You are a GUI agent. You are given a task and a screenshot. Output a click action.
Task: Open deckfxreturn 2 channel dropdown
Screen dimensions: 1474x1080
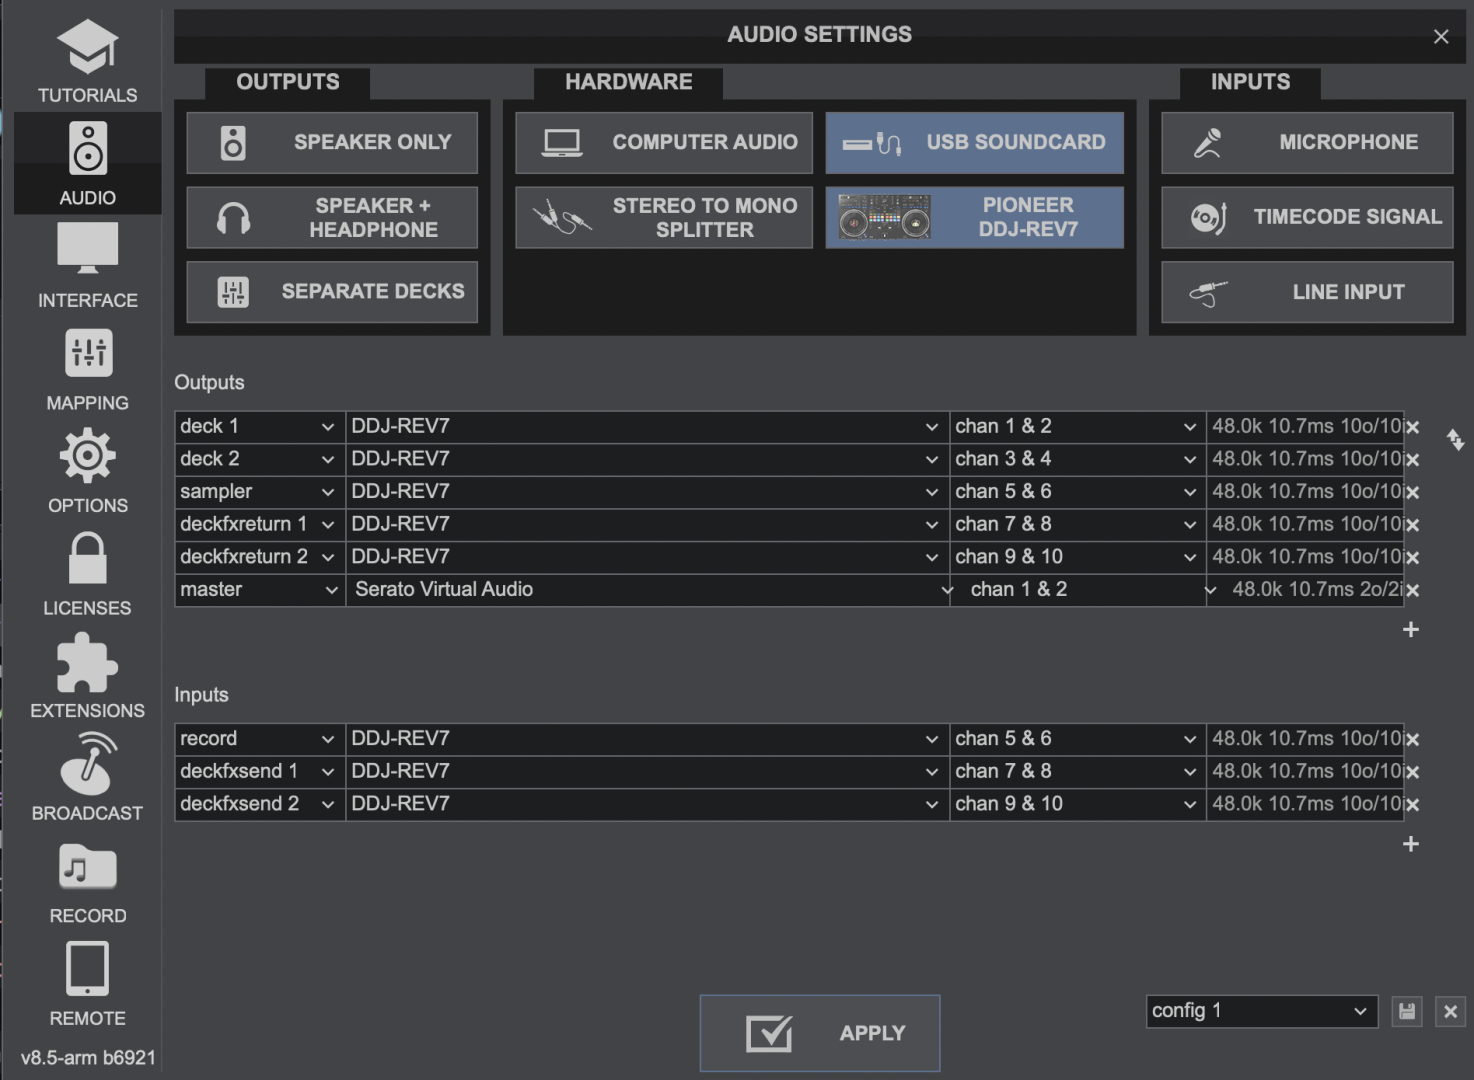(x=1077, y=557)
